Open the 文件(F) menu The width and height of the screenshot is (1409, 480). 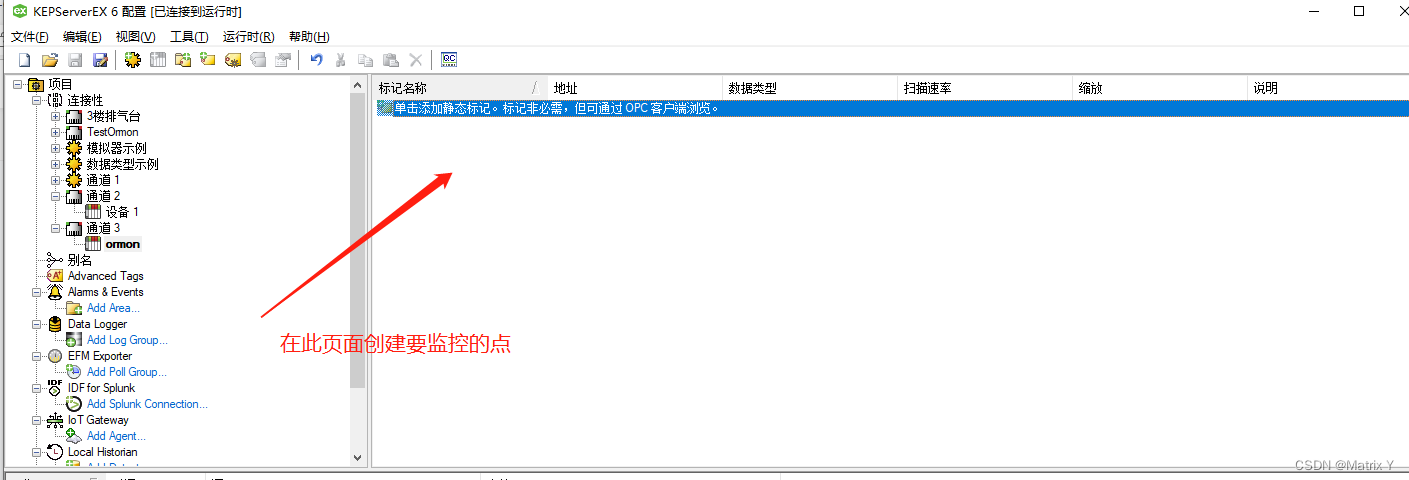30,37
